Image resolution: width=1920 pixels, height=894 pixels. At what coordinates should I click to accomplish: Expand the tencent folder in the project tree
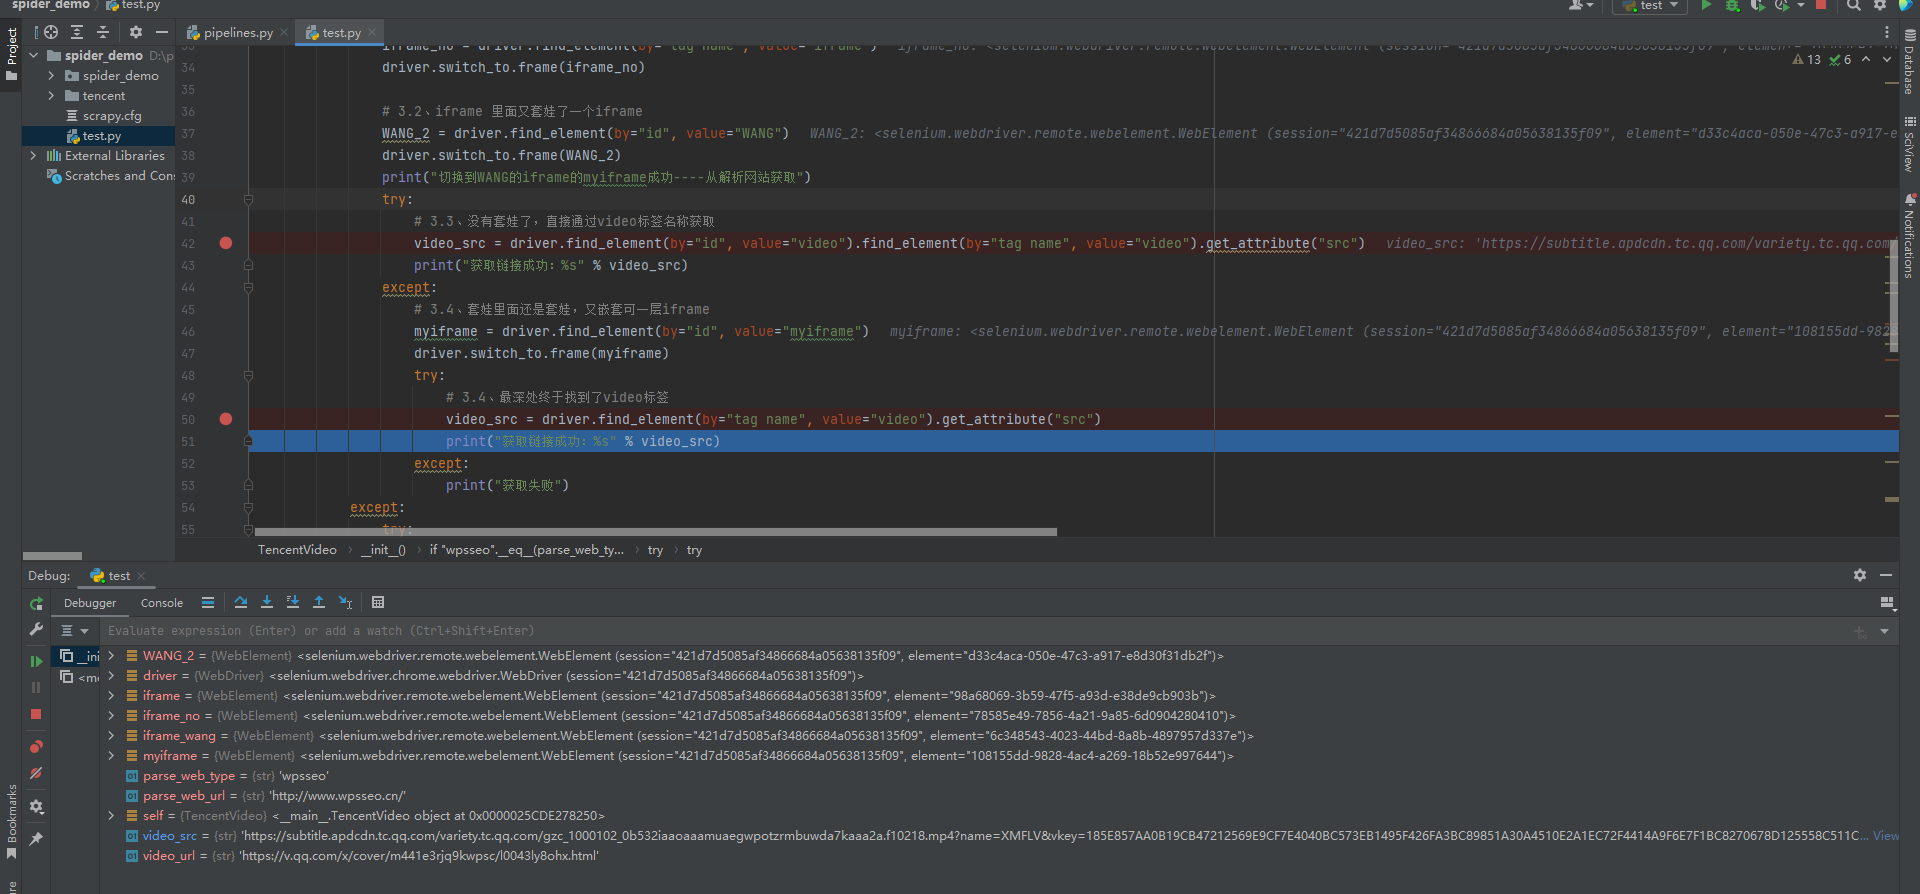[51, 96]
